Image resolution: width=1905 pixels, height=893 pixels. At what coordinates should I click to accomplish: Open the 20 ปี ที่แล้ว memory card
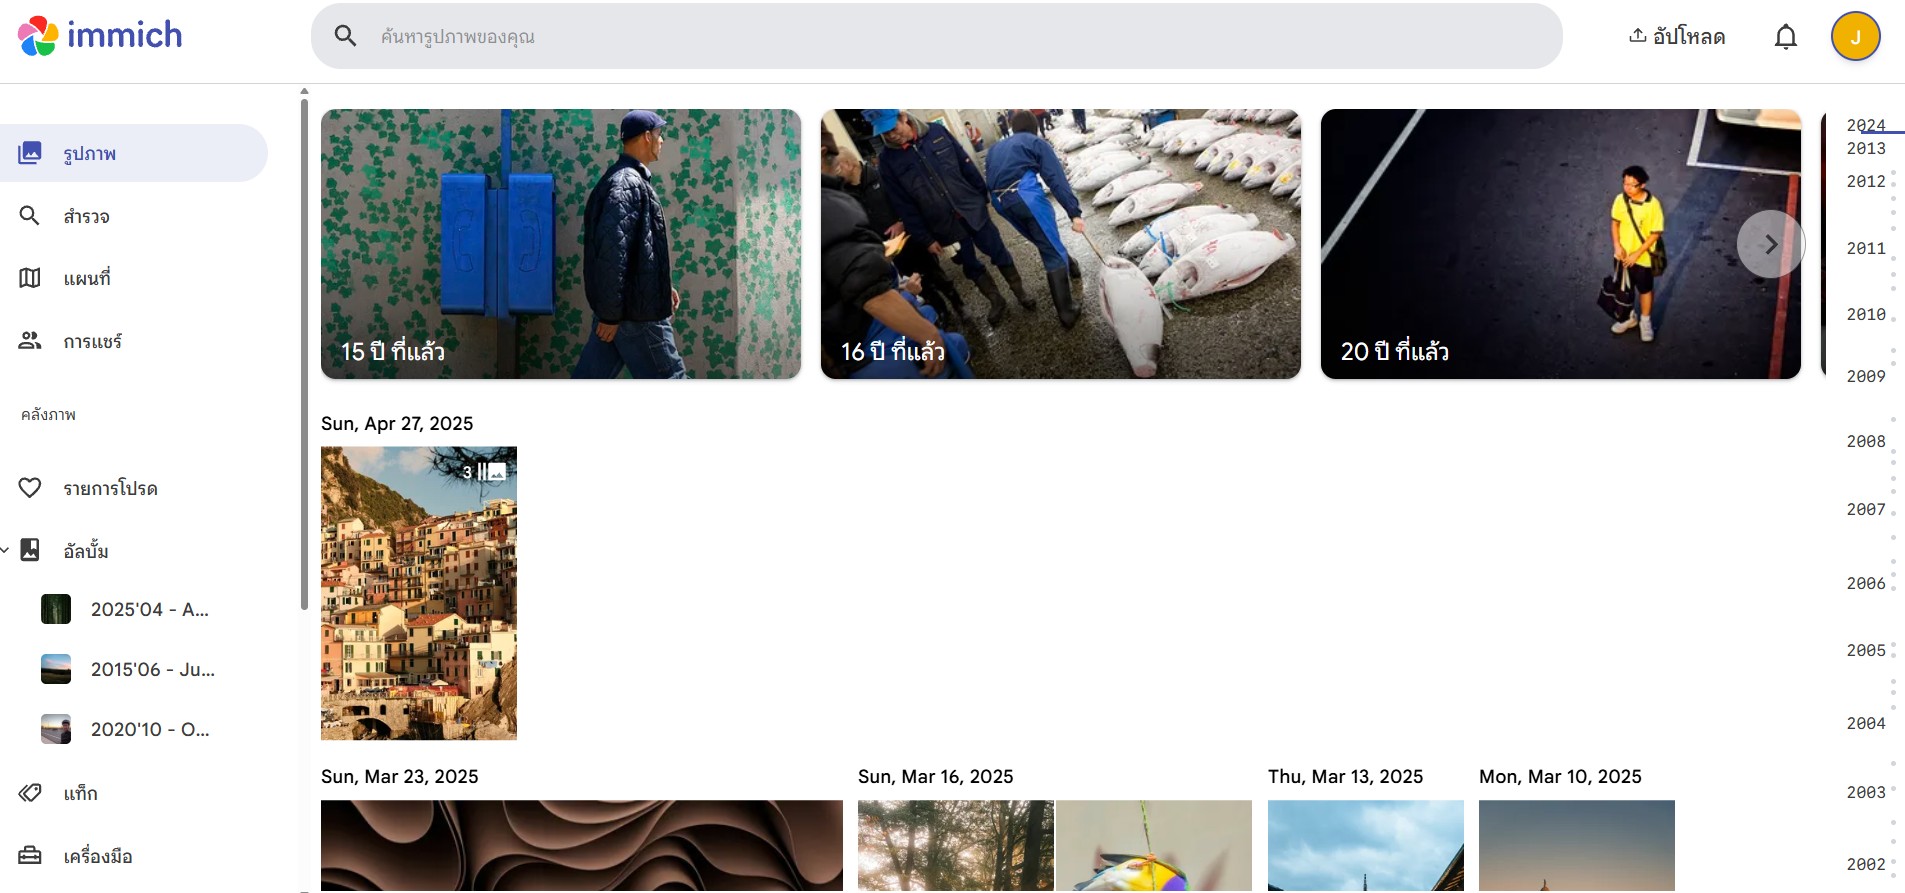(x=1561, y=244)
